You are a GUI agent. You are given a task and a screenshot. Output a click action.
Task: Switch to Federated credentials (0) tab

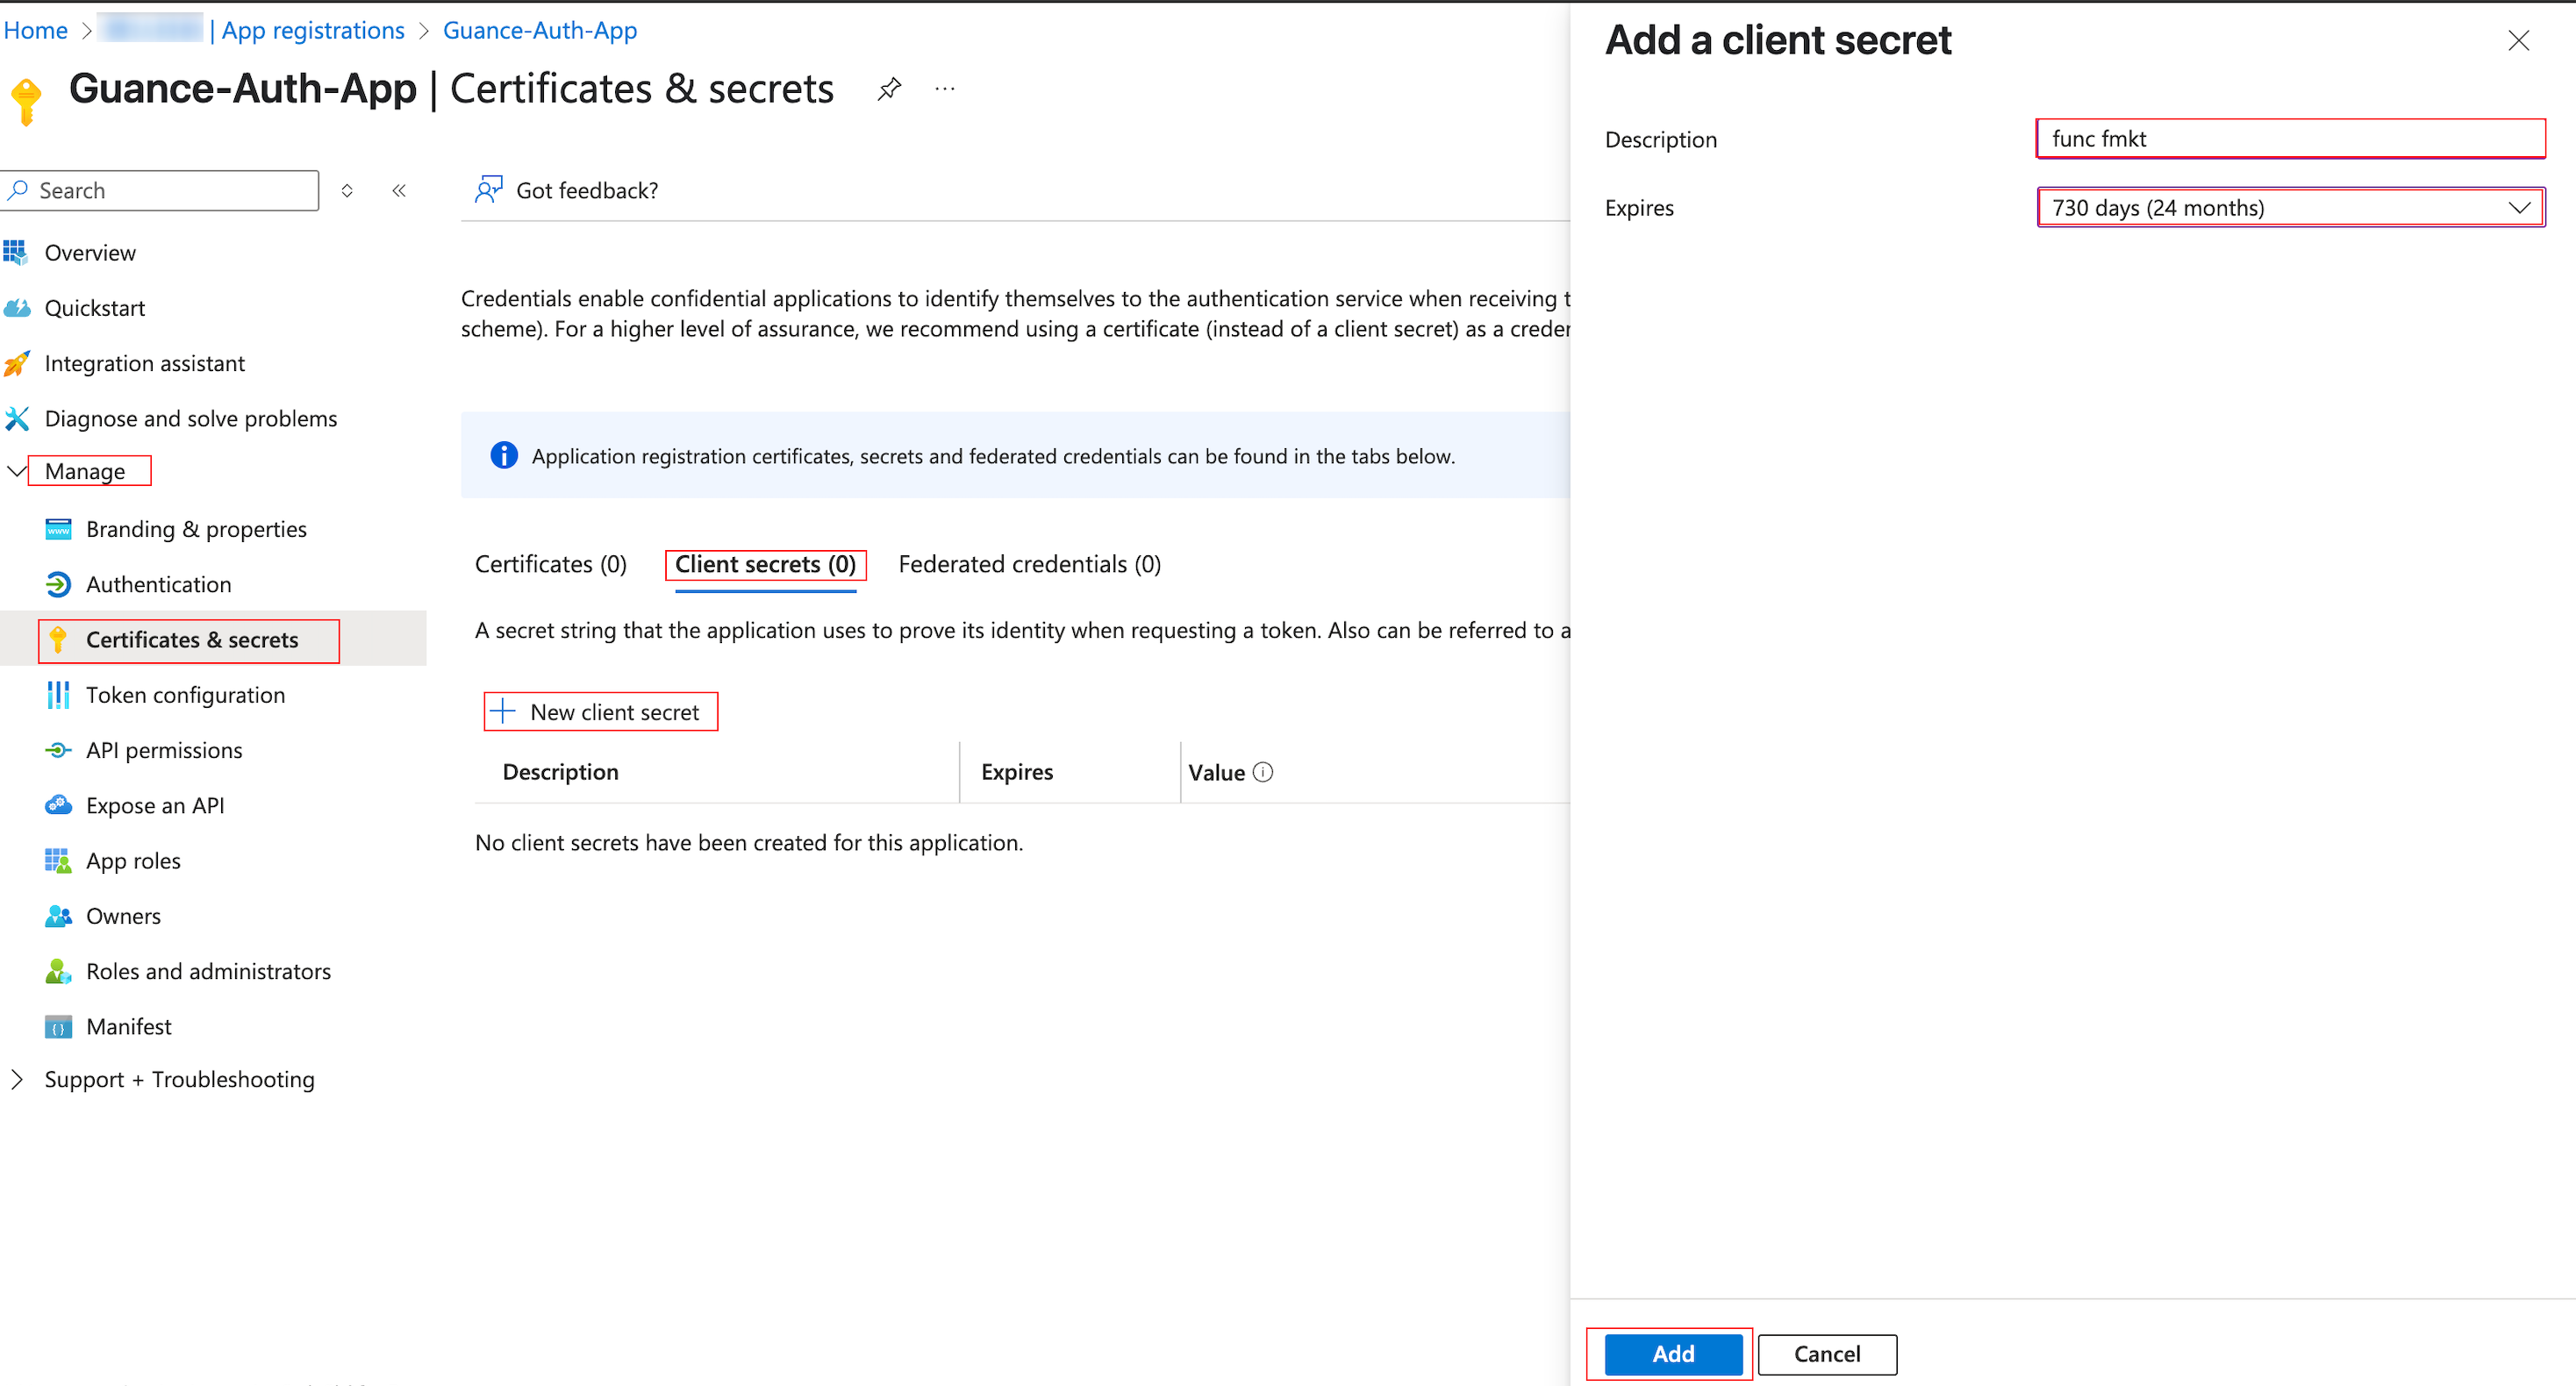(1029, 564)
